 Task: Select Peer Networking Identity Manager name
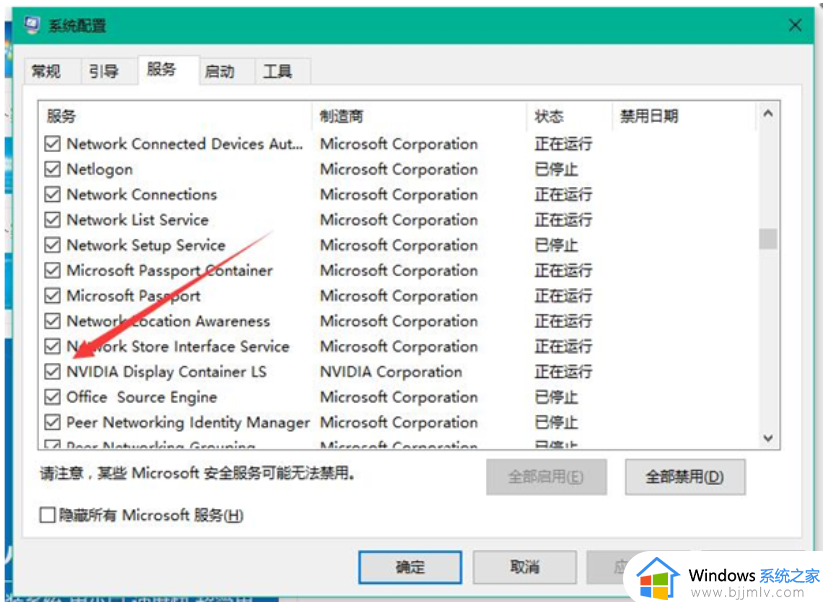(x=188, y=422)
